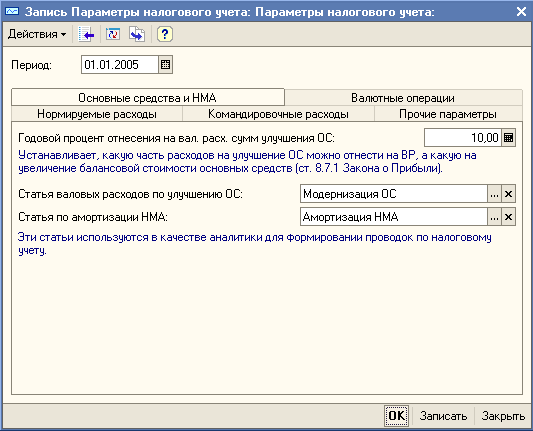Screen dimensions: 533x431
Task: Clear the Модернизация ОС field with X
Action: 509,194
